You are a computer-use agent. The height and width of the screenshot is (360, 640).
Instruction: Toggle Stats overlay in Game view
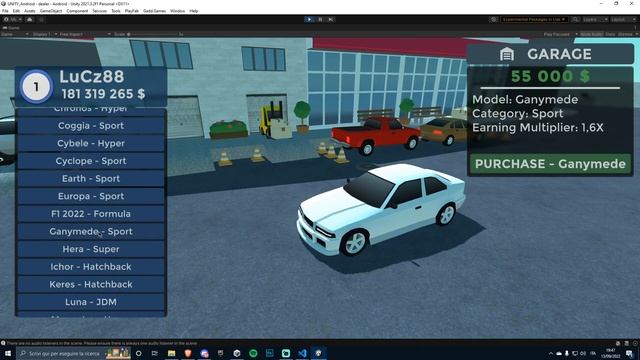point(610,34)
